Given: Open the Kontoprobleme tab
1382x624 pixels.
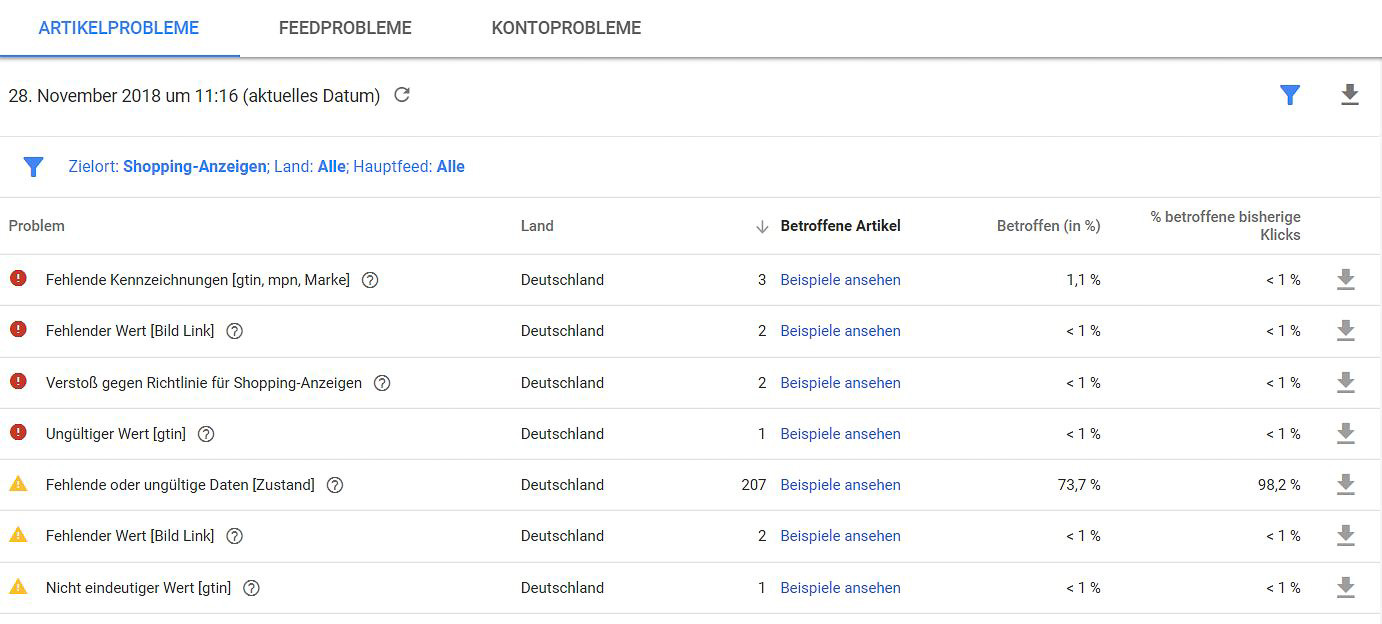Looking at the screenshot, I should click(x=566, y=28).
